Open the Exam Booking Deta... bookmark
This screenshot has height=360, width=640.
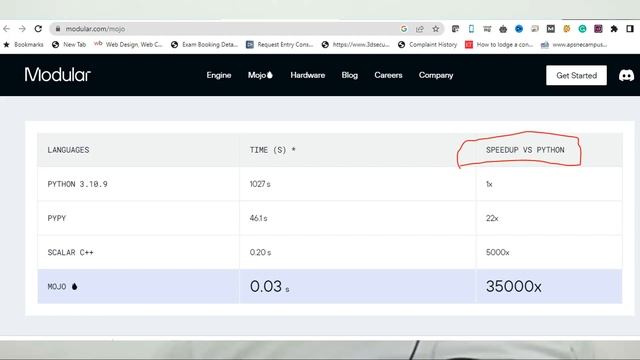(x=204, y=44)
